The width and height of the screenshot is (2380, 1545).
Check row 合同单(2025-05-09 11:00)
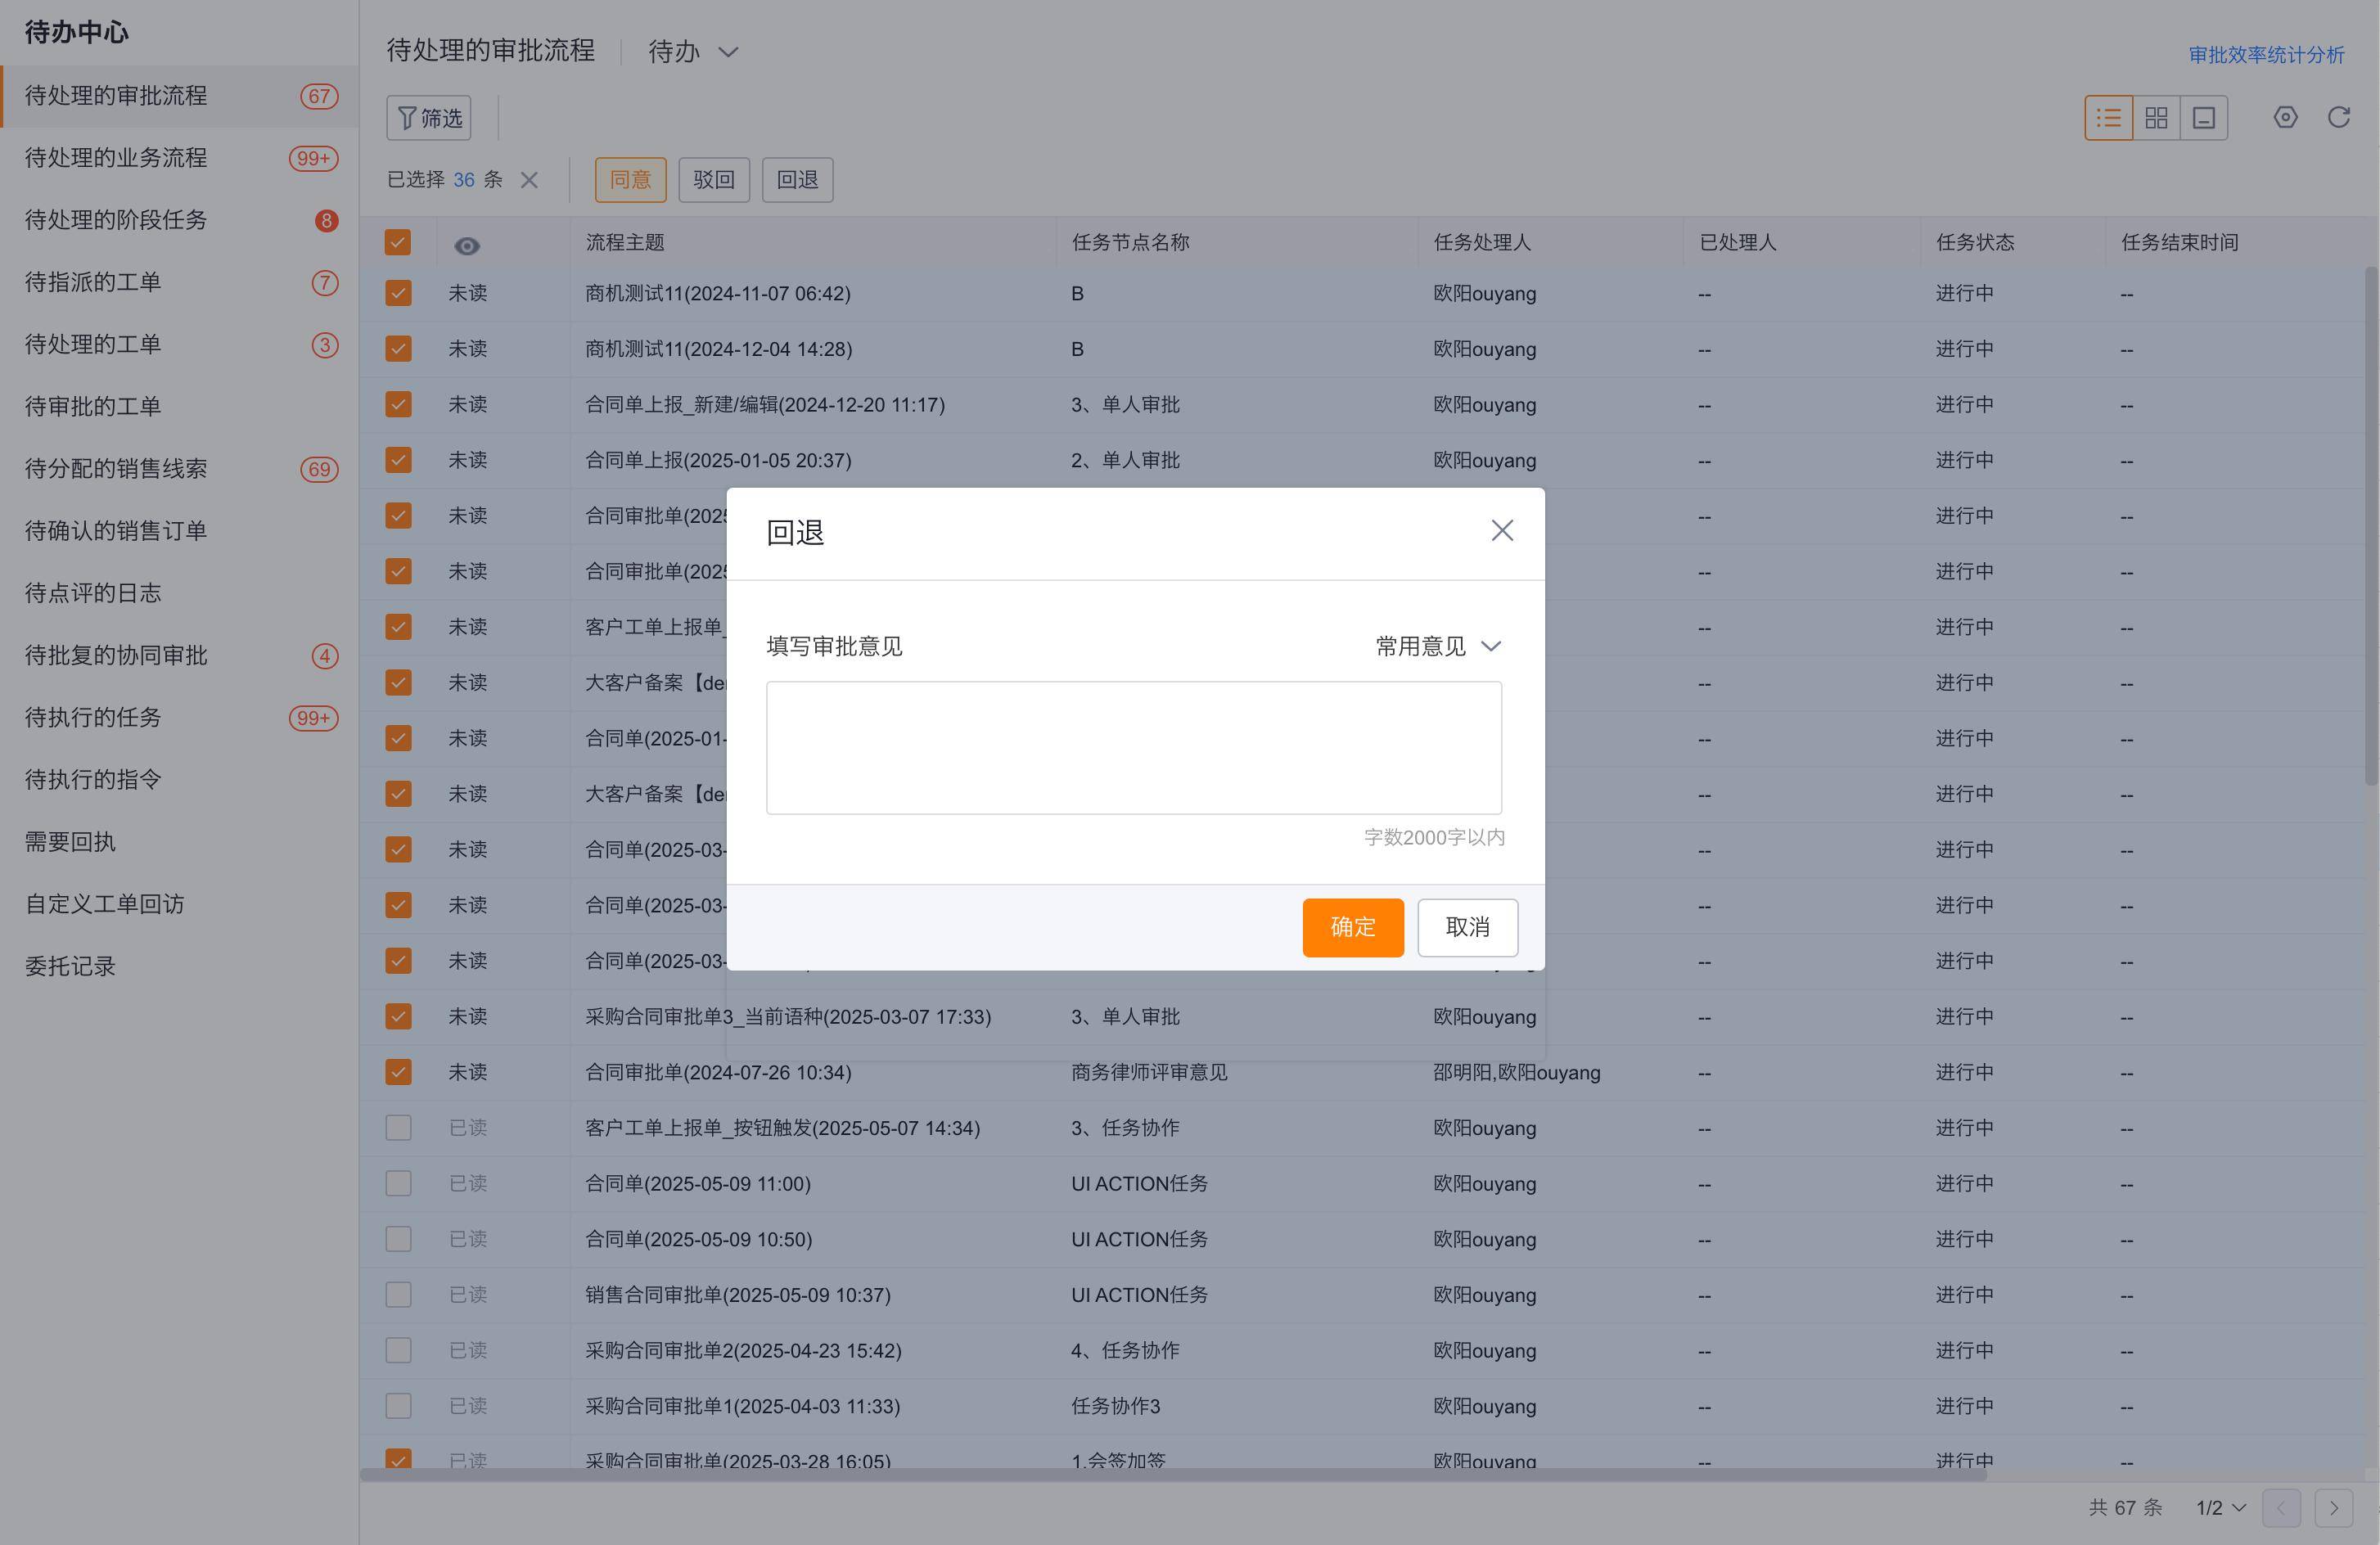pos(398,1183)
